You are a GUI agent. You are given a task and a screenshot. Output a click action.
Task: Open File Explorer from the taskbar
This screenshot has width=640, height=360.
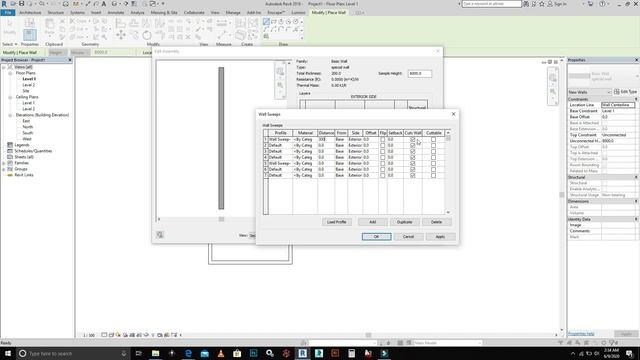pos(156,353)
